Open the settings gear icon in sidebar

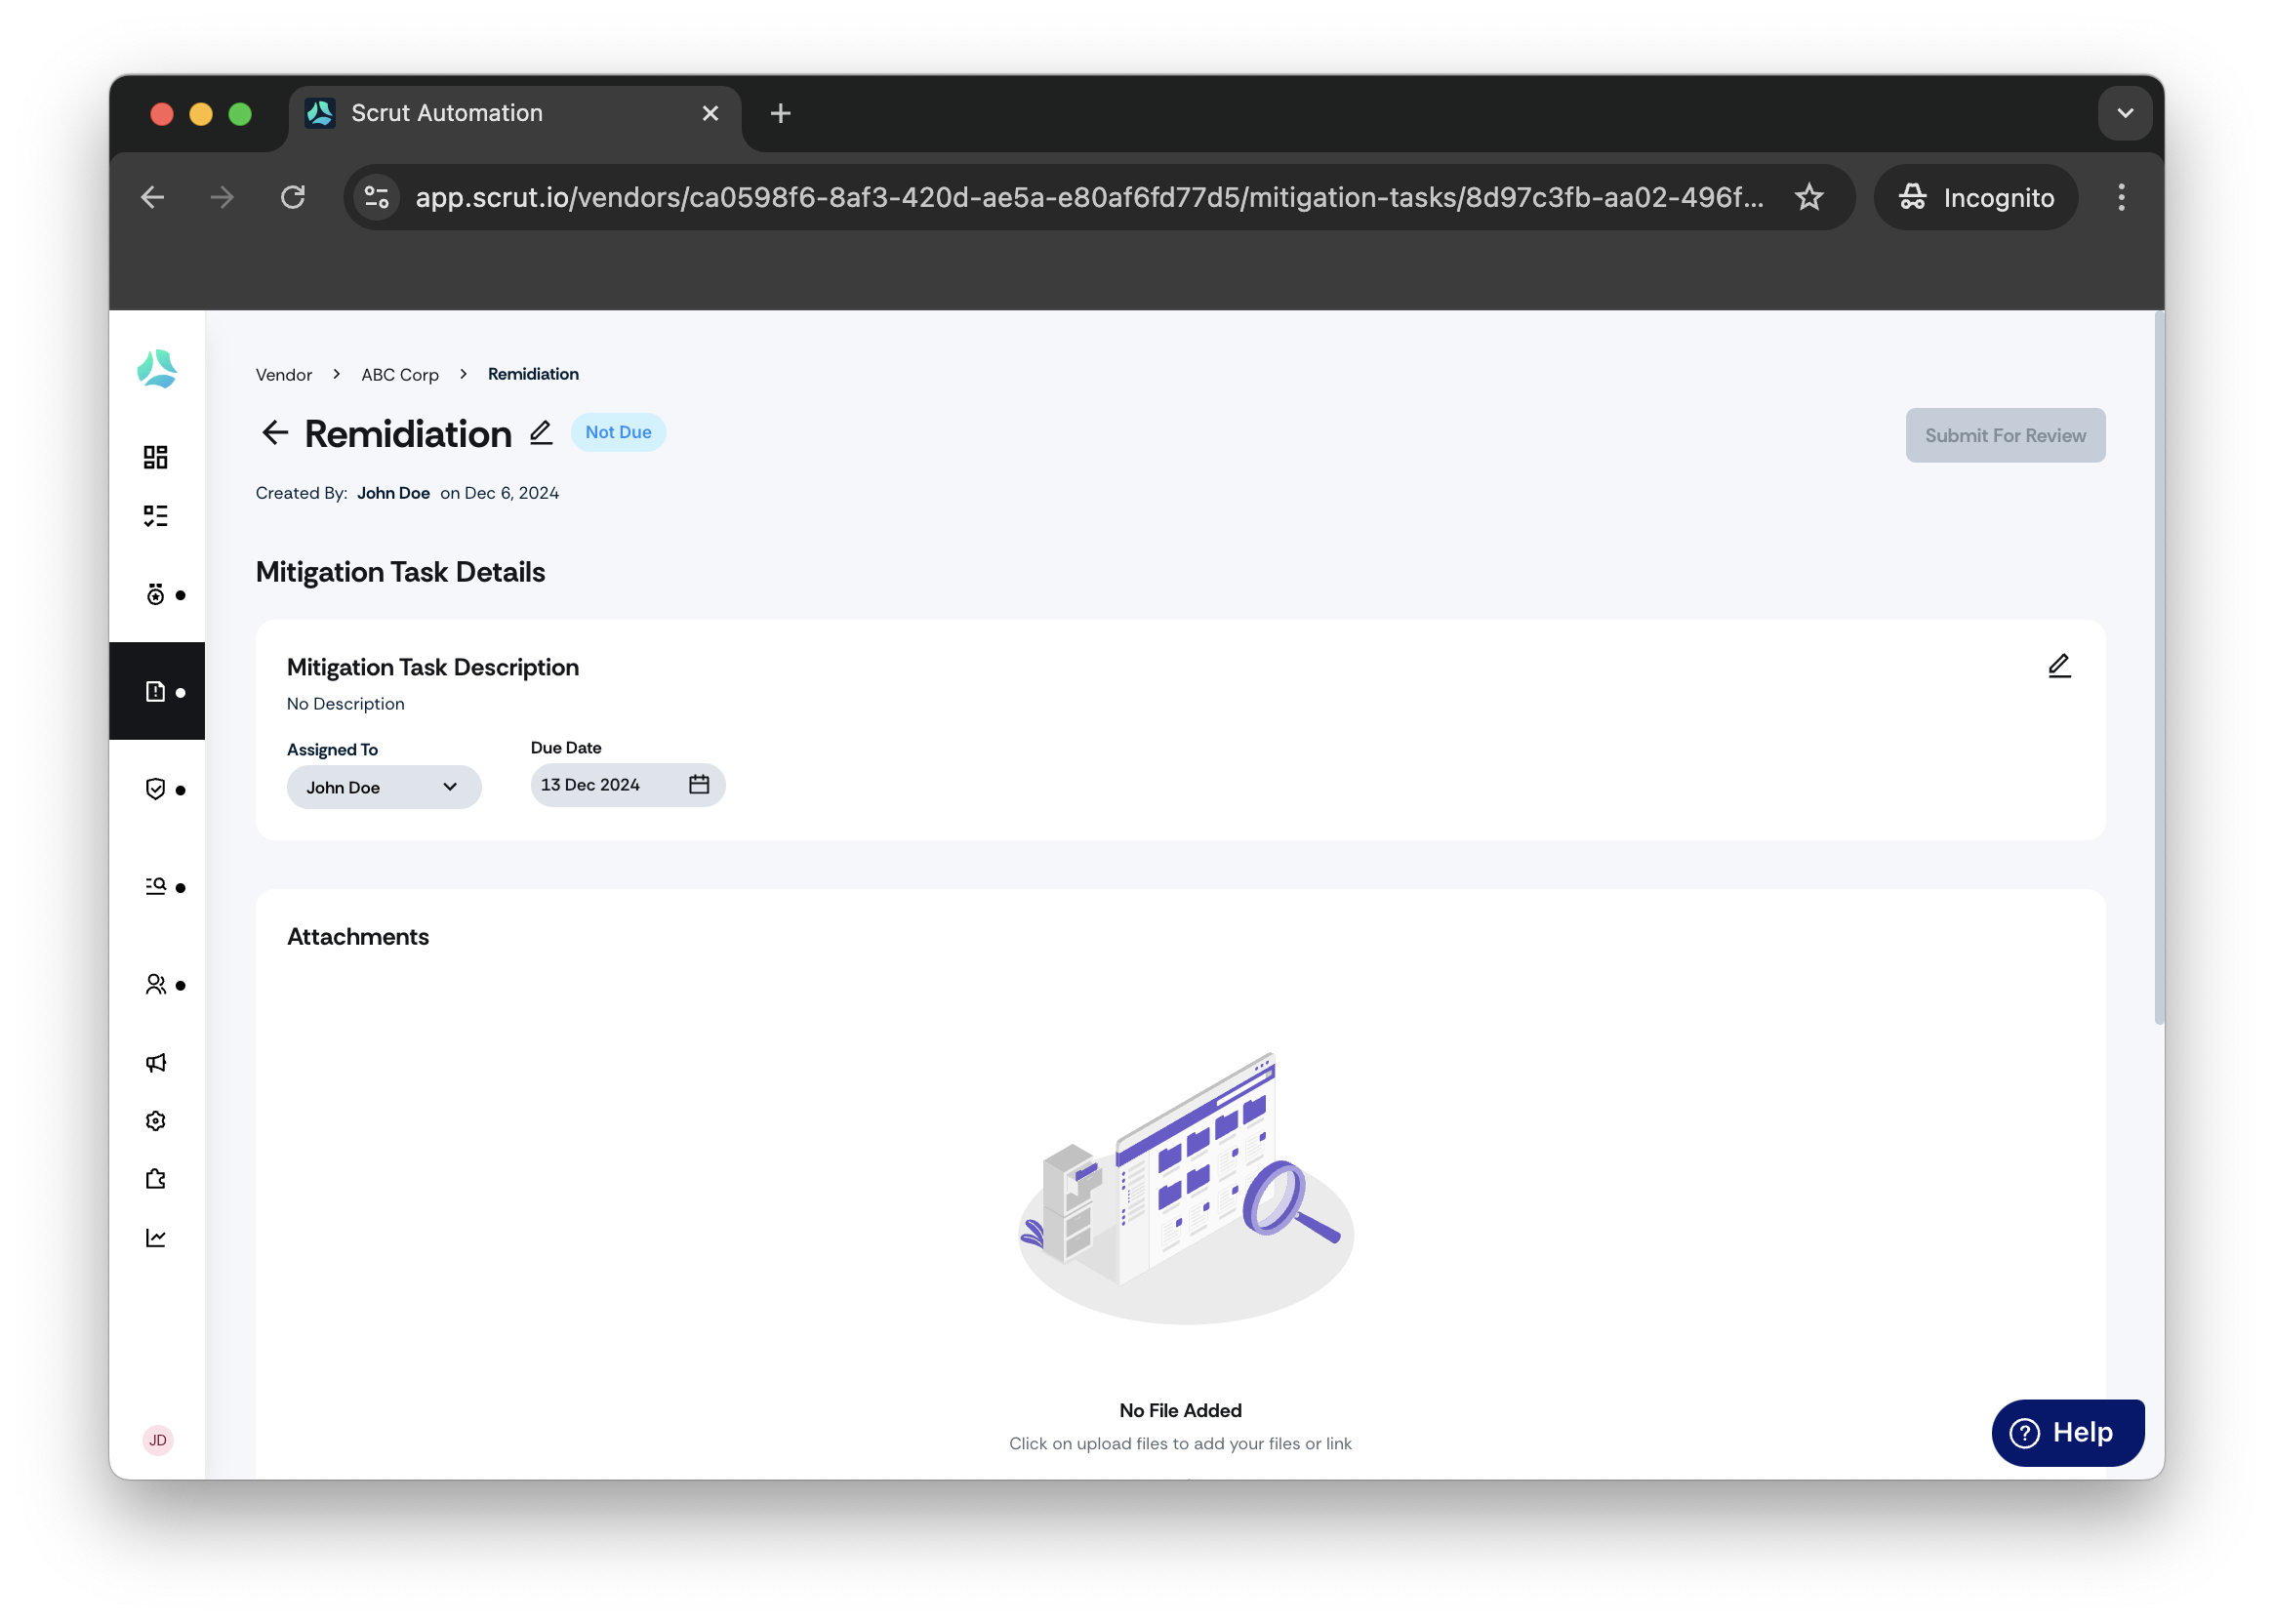pyautogui.click(x=155, y=1120)
